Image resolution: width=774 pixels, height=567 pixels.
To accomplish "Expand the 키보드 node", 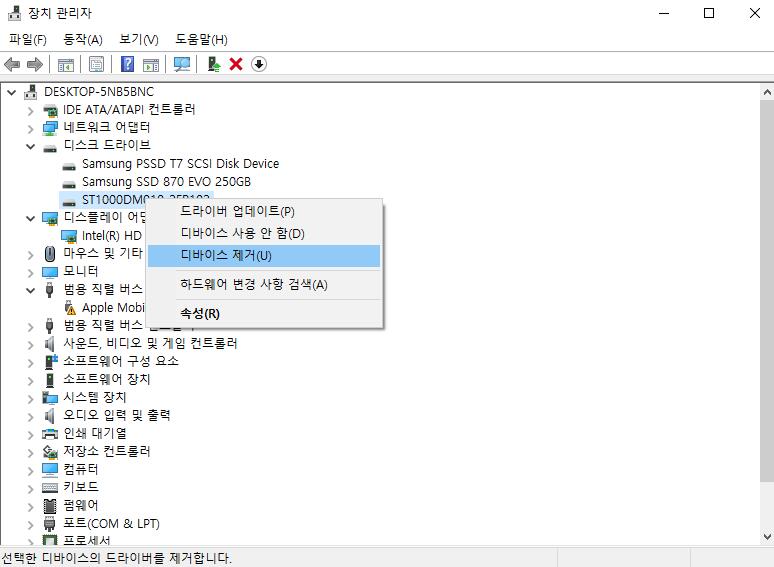I will 31,489.
